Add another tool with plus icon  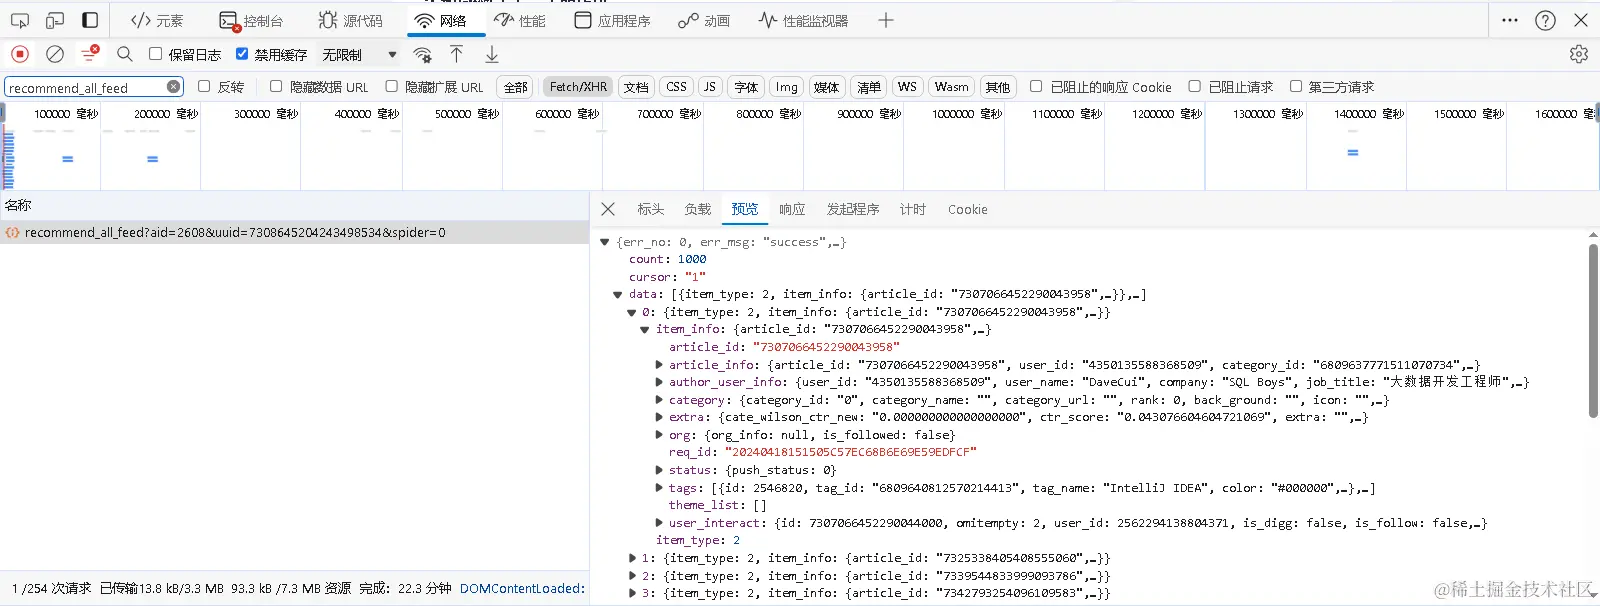pos(886,20)
